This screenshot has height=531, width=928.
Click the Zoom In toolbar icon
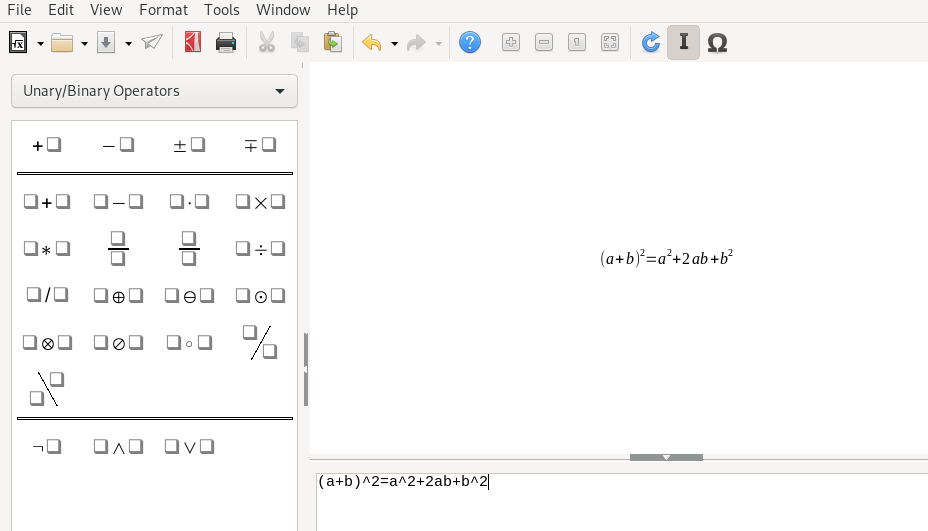[511, 42]
